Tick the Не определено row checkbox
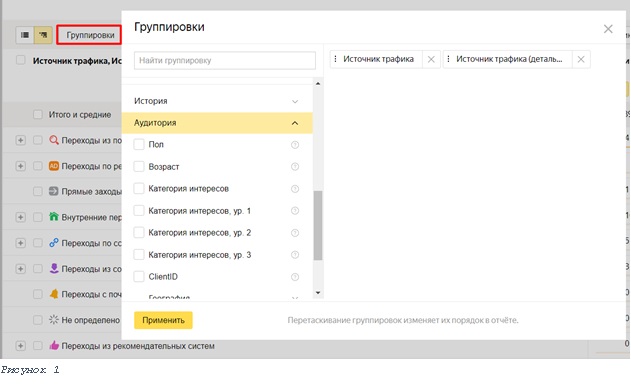Viewport: 631px width, 392px height. [38, 320]
